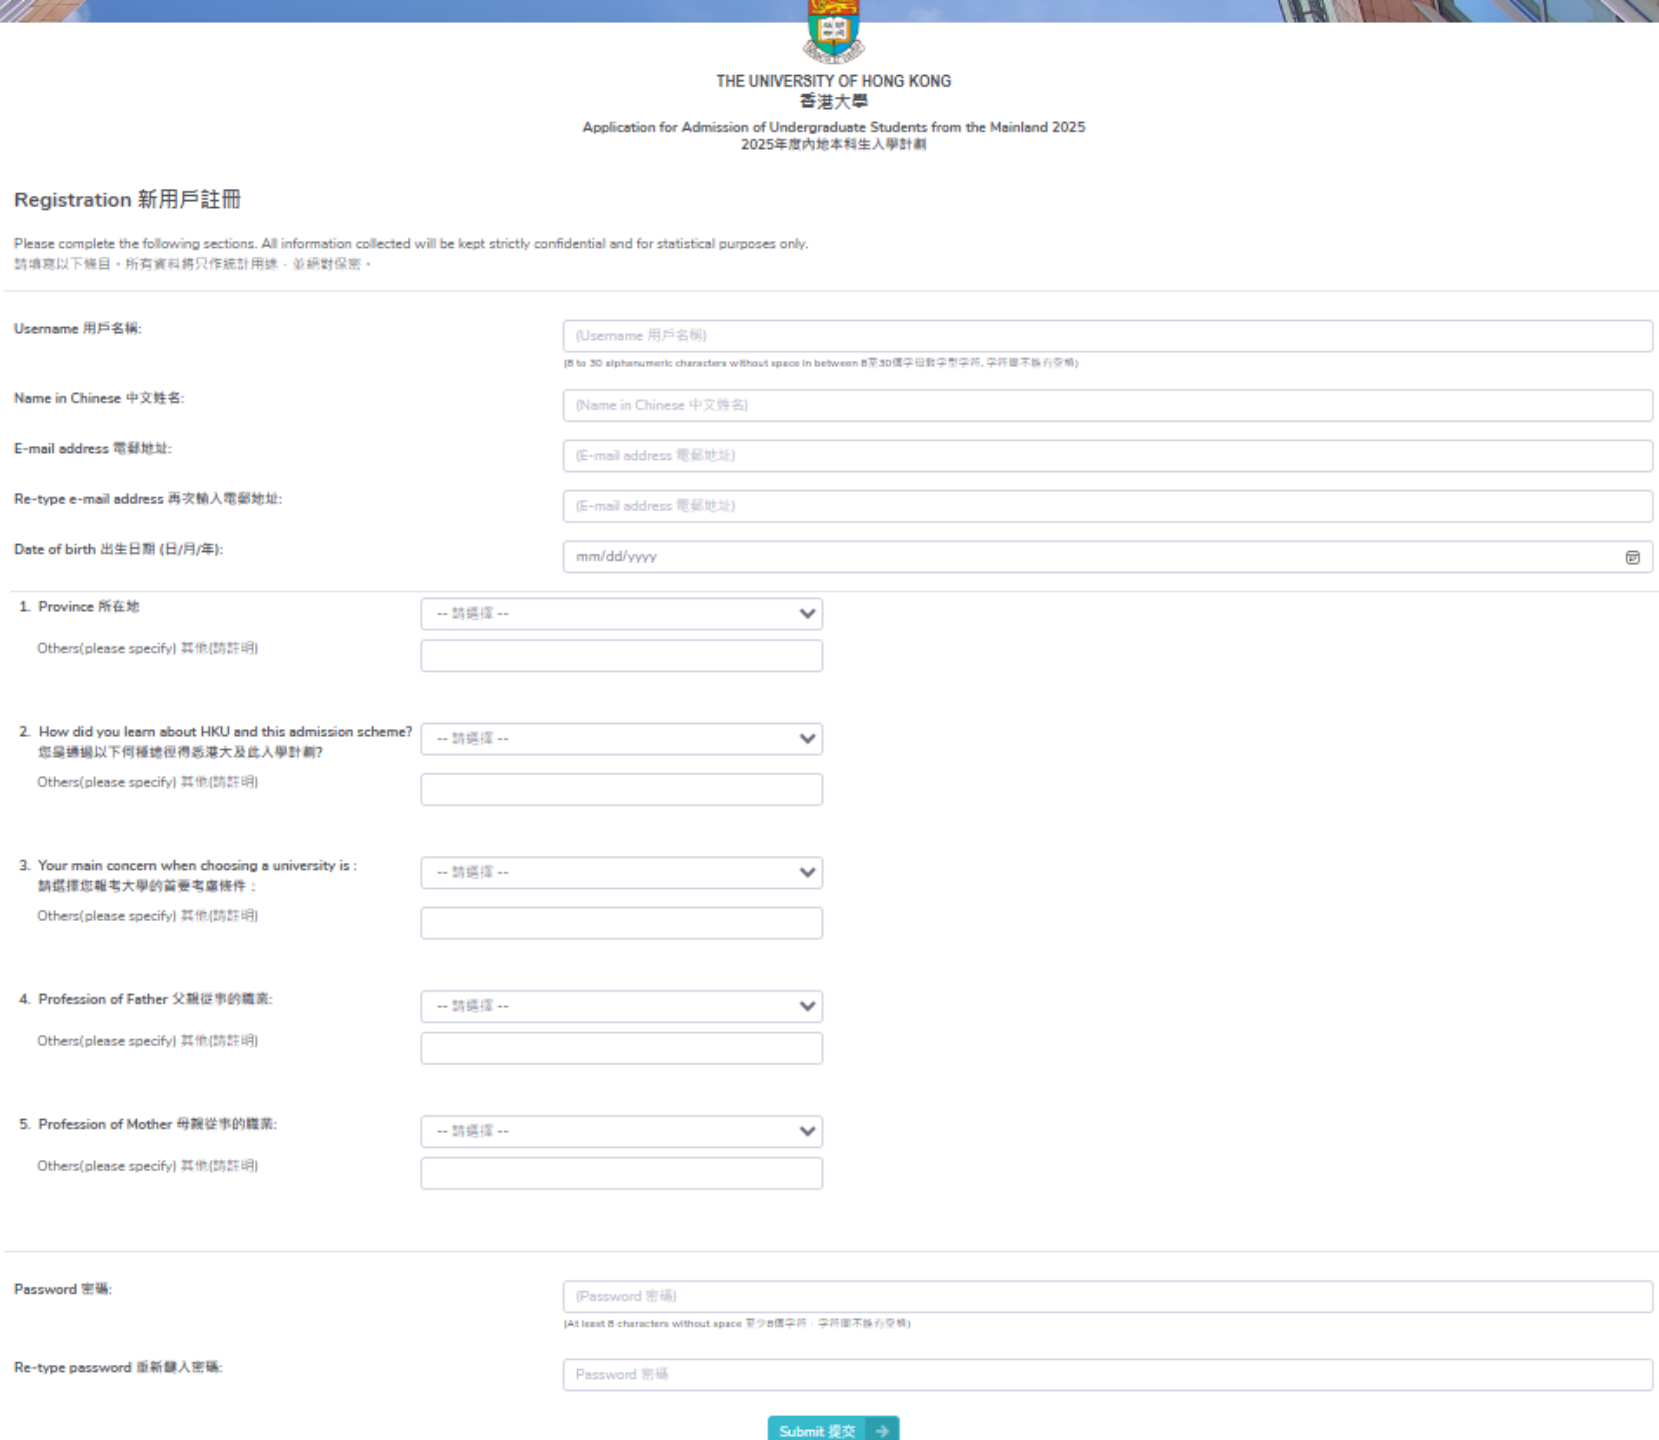This screenshot has height=1440, width=1659.
Task: Click the Registration heading text
Action: click(127, 200)
